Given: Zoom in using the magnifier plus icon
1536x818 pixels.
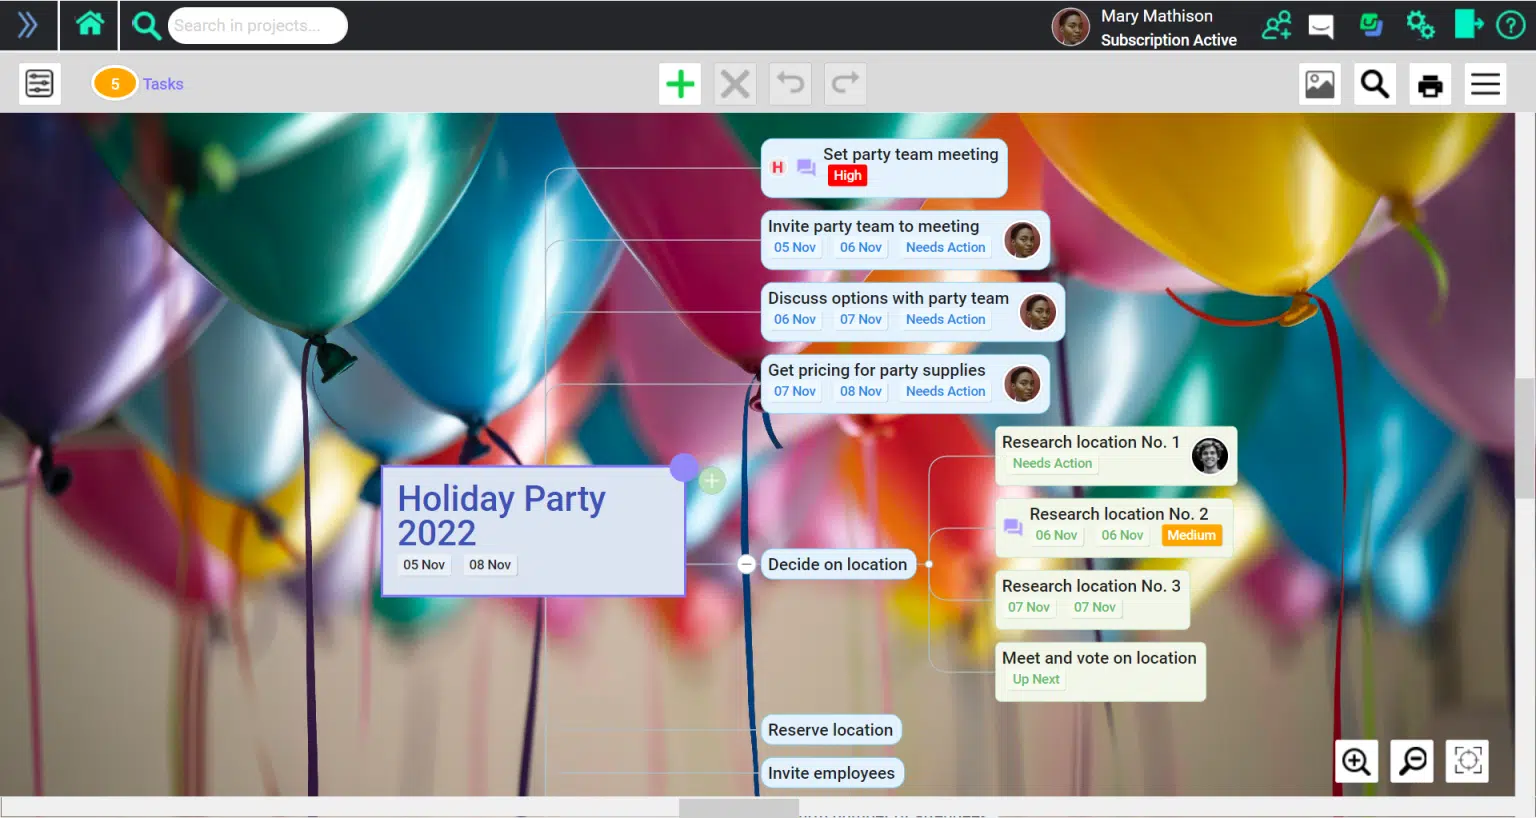Looking at the screenshot, I should point(1356,761).
